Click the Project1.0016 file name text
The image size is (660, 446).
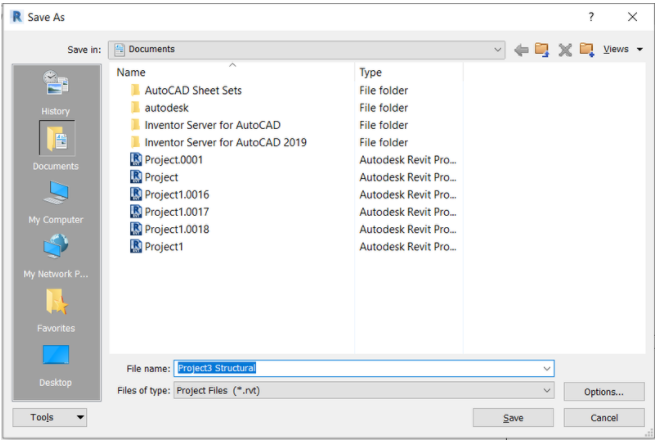coord(177,194)
